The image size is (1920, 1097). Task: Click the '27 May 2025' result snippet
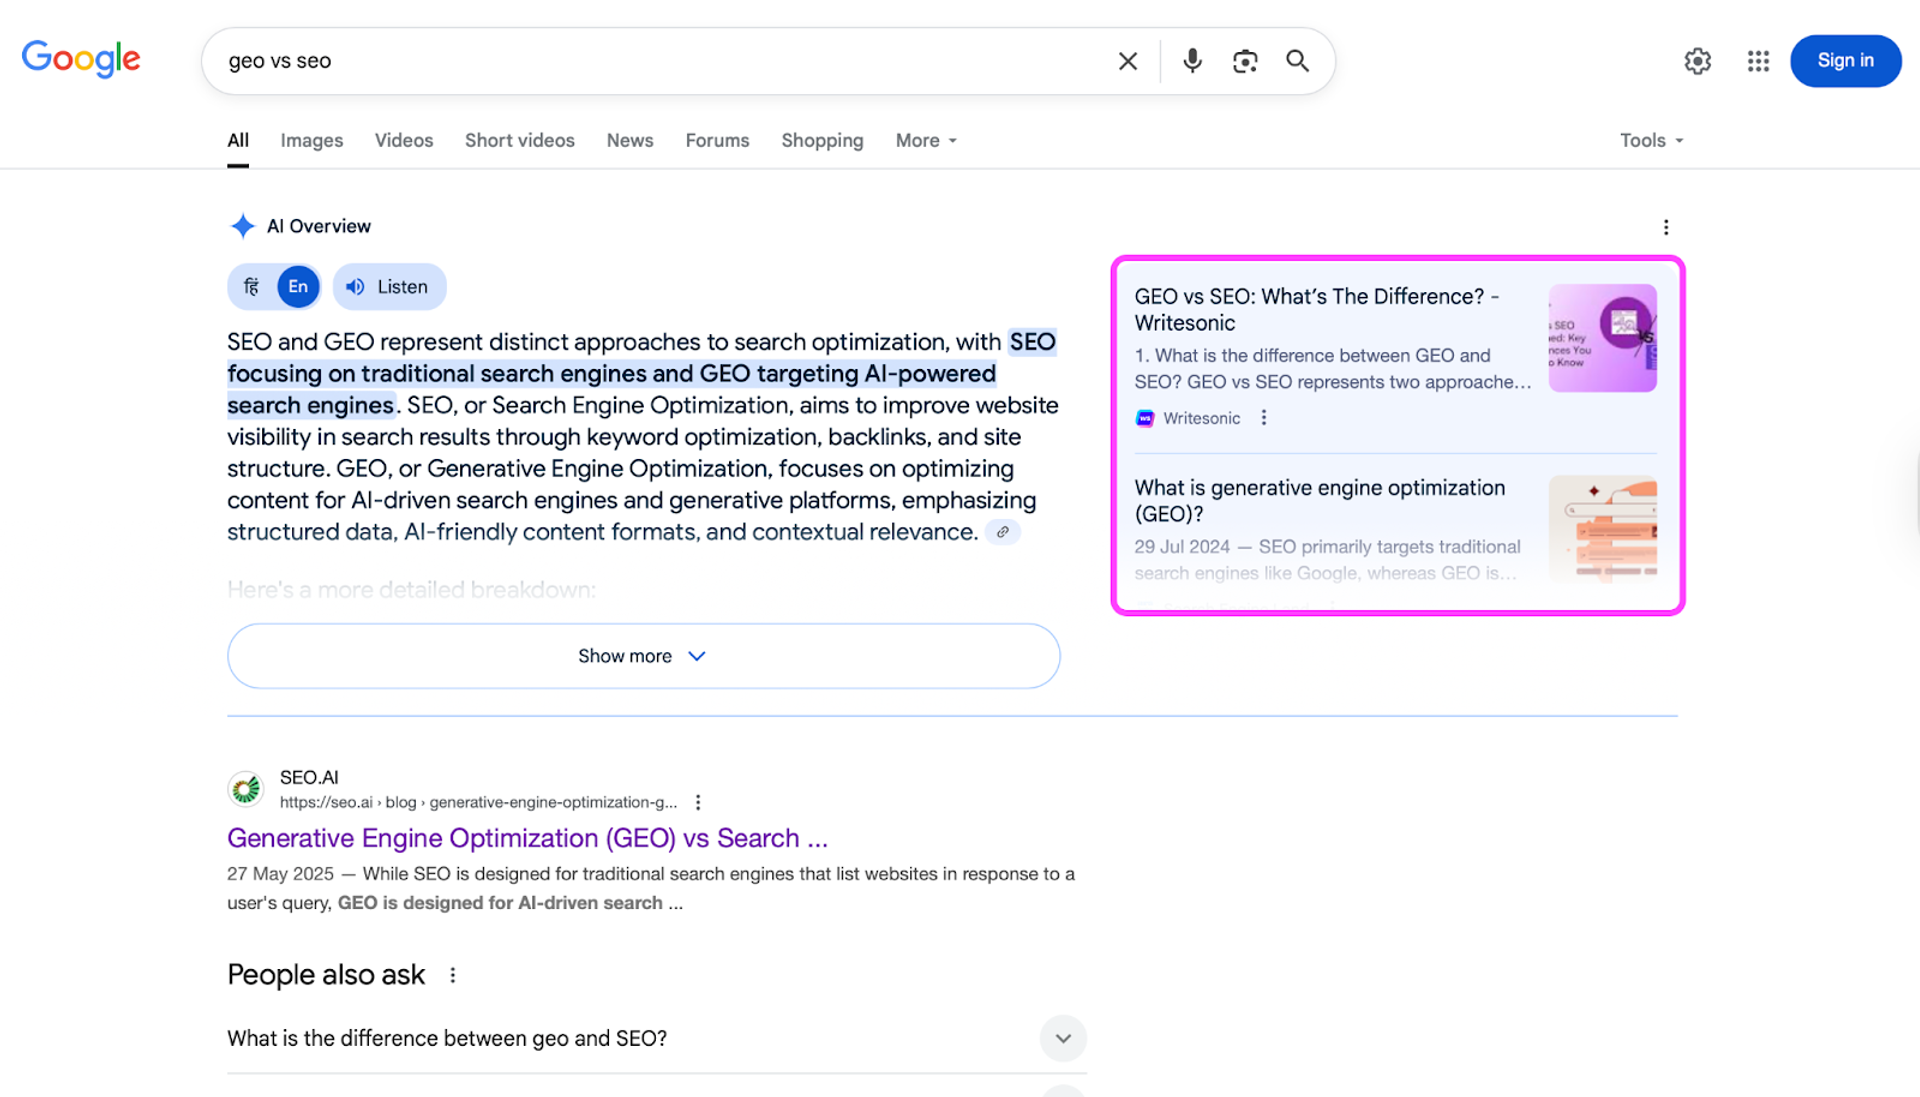651,888
